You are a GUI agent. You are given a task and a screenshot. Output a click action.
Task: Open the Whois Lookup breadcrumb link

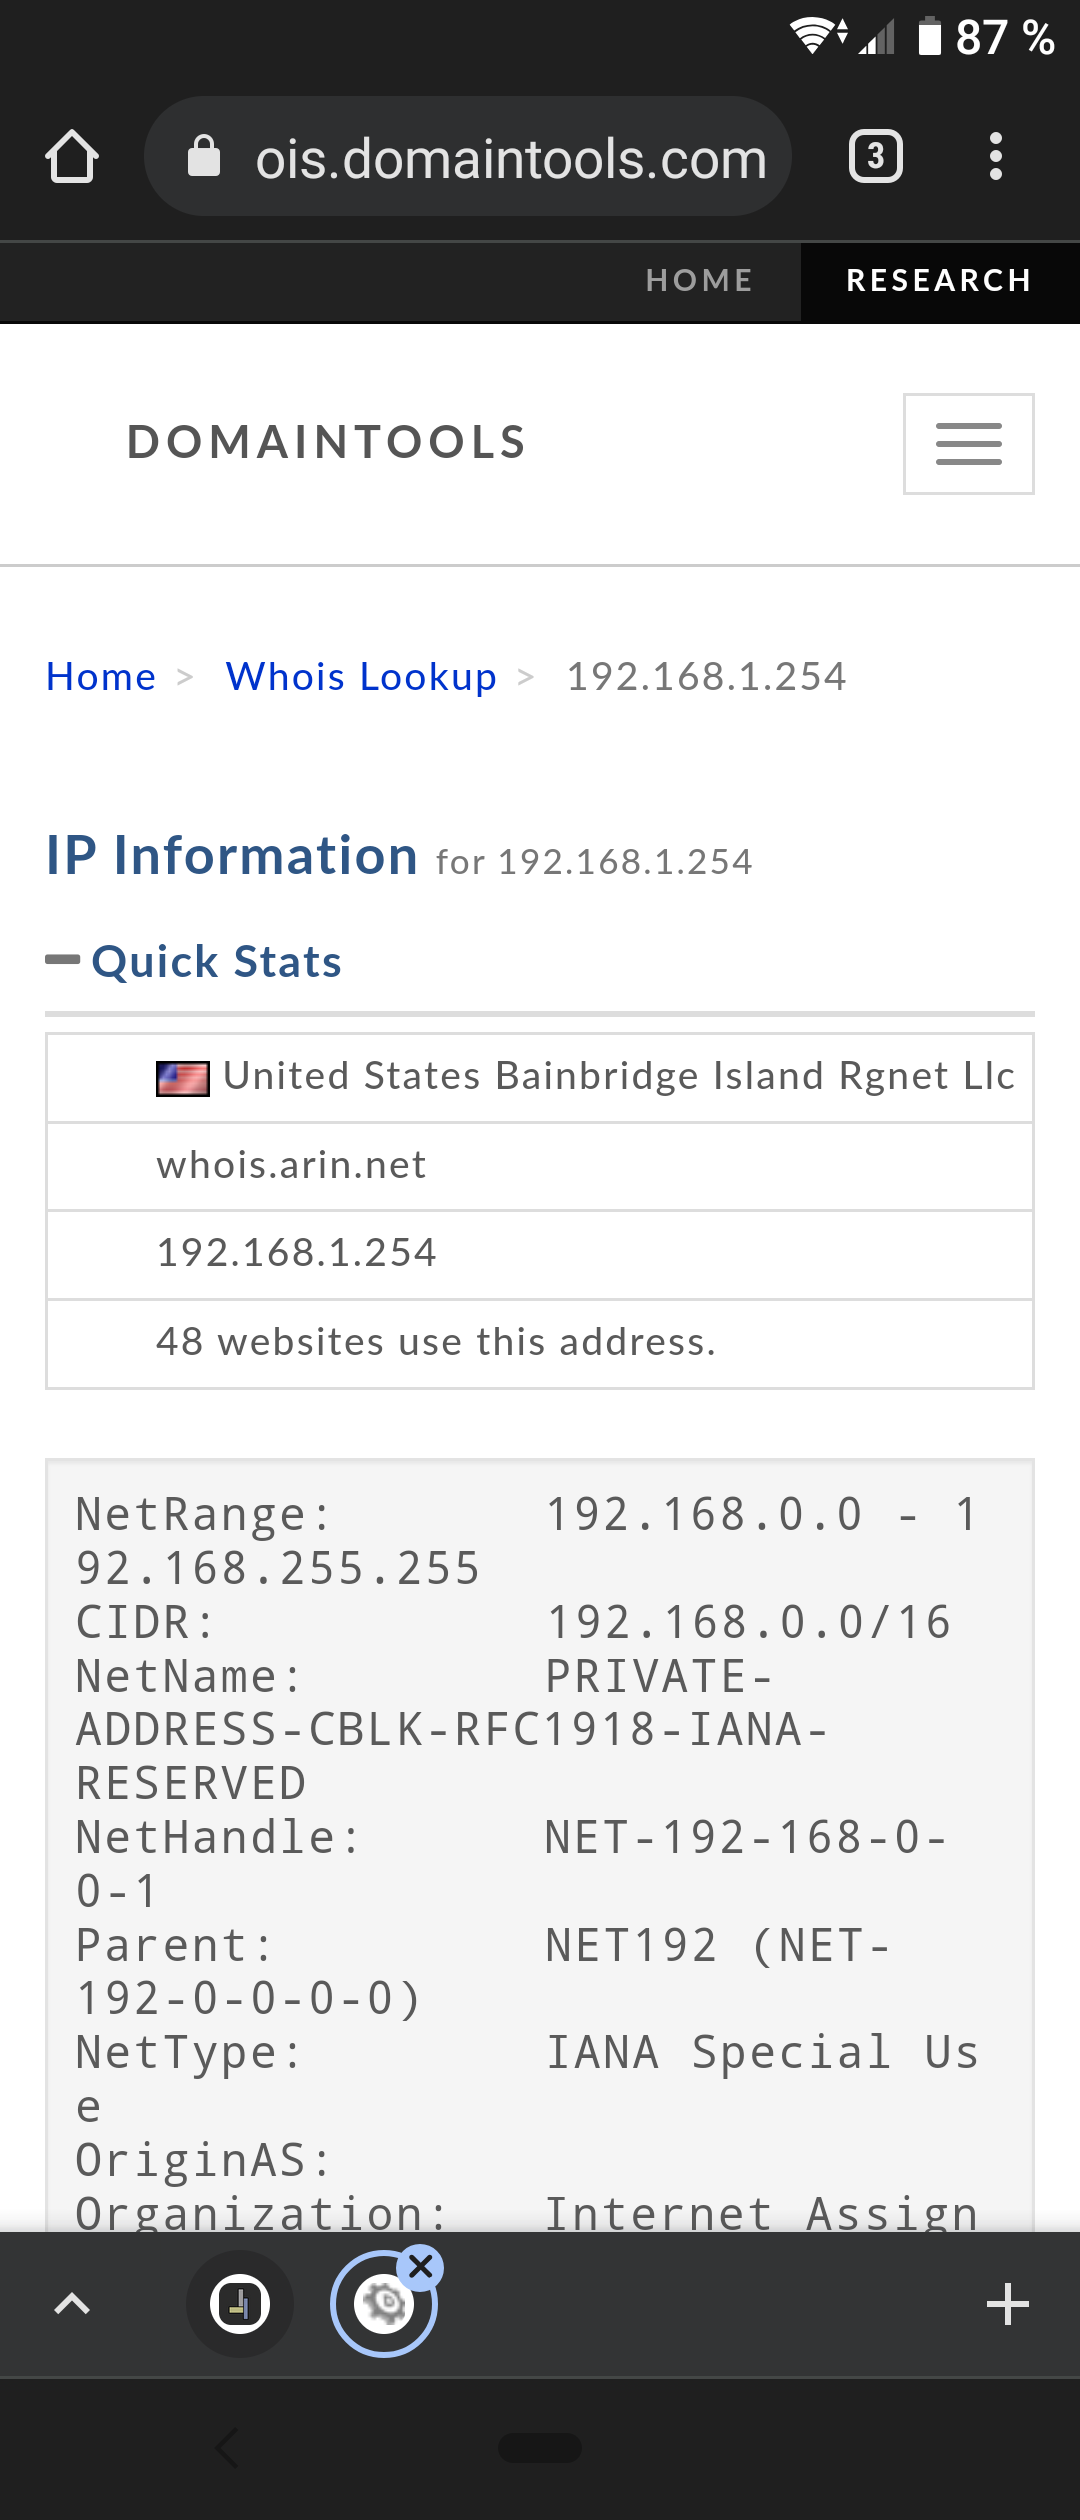[x=361, y=677]
